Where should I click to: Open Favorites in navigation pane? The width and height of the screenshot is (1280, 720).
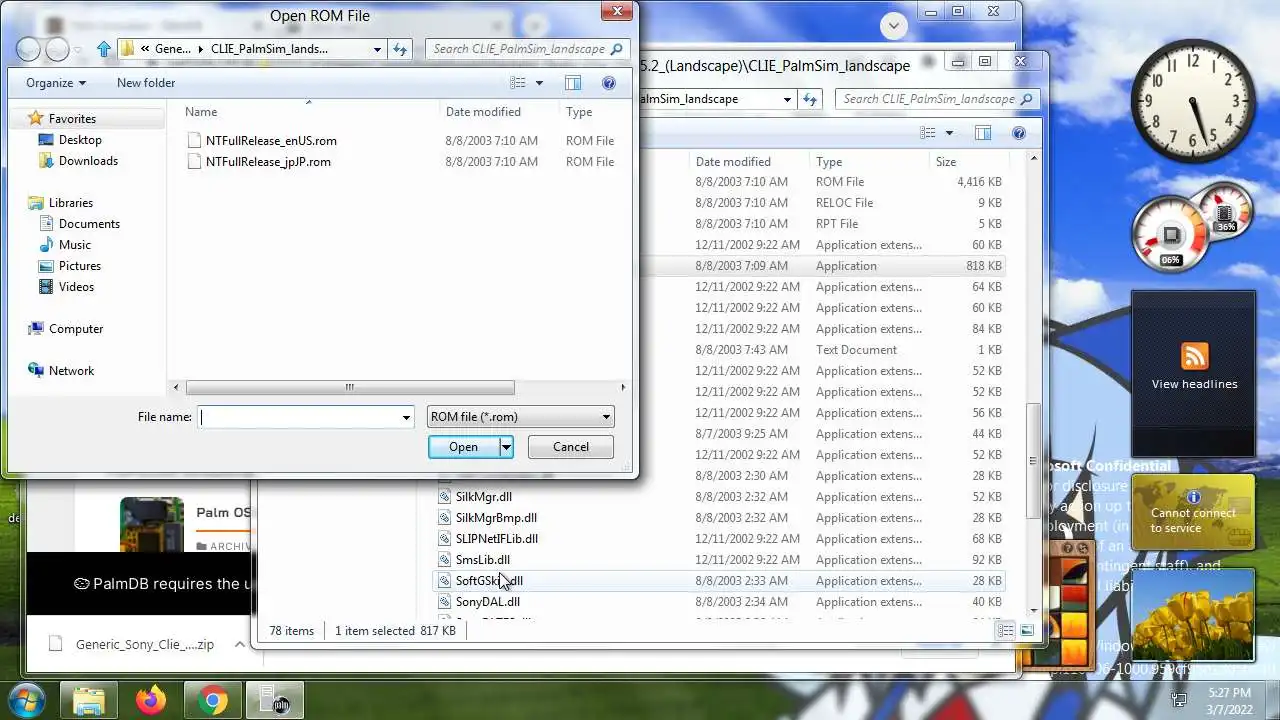(x=72, y=118)
